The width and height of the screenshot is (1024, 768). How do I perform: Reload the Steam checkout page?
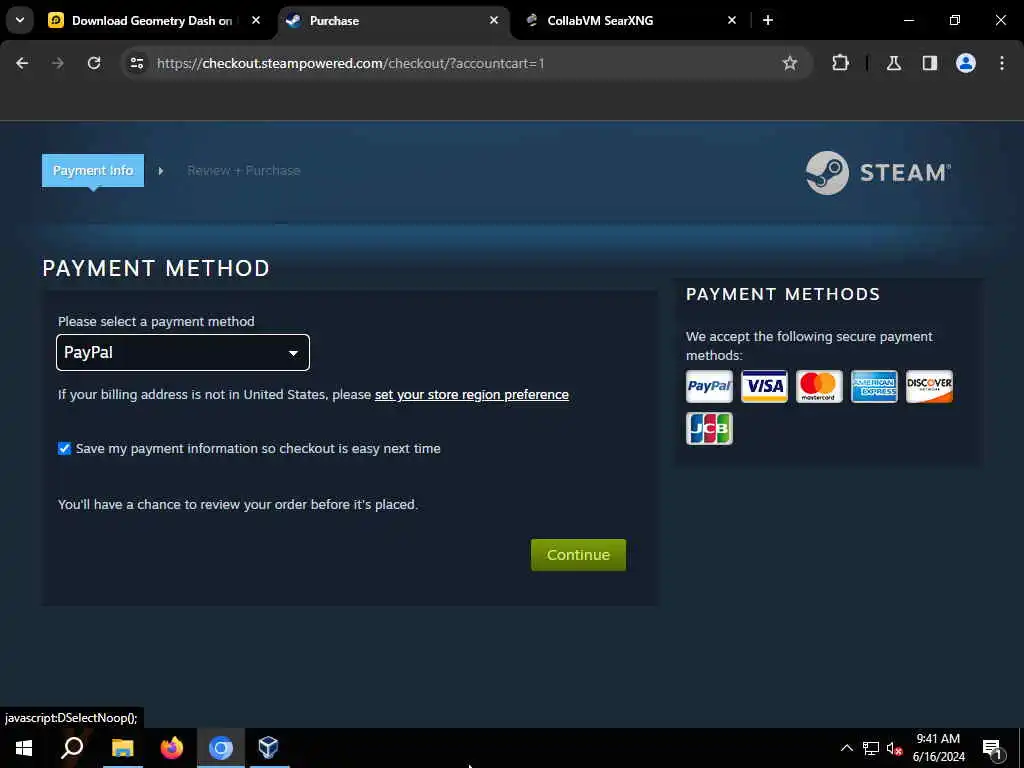click(94, 63)
